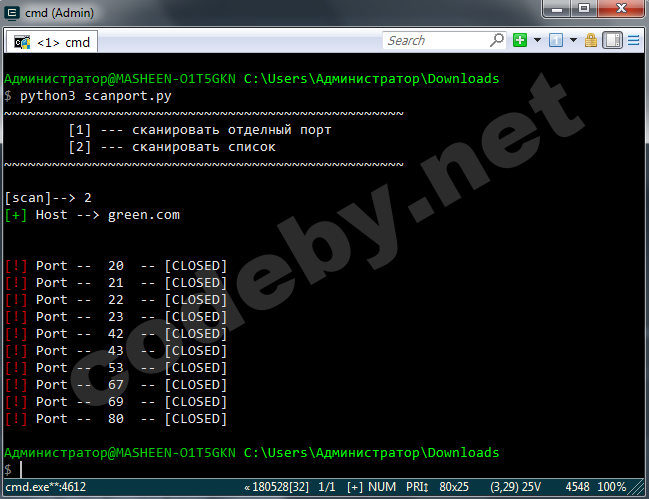Viewport: 649px width, 499px height.
Task: Close the cmd (Admin) window
Action: (x=621, y=8)
